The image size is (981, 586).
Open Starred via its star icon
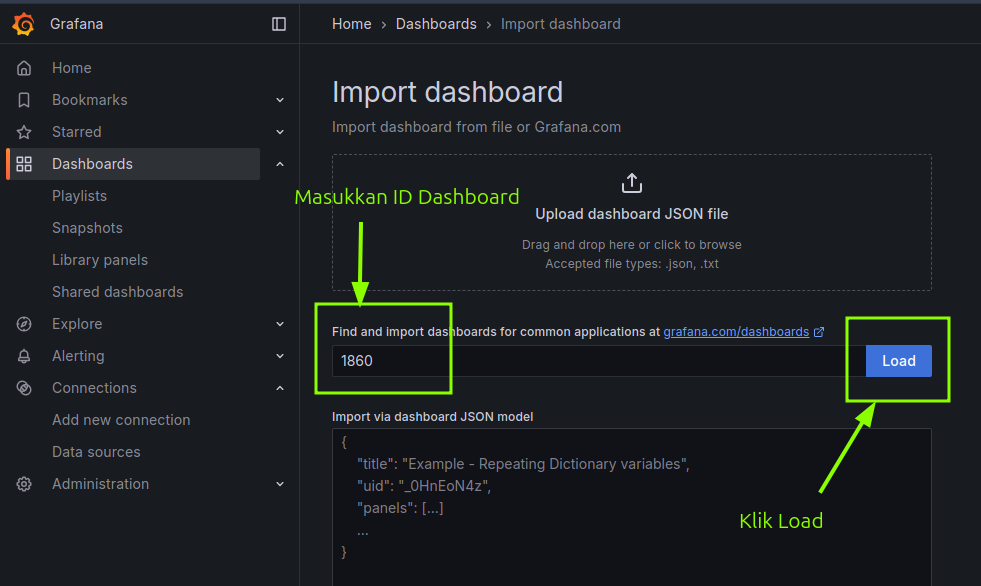(23, 131)
